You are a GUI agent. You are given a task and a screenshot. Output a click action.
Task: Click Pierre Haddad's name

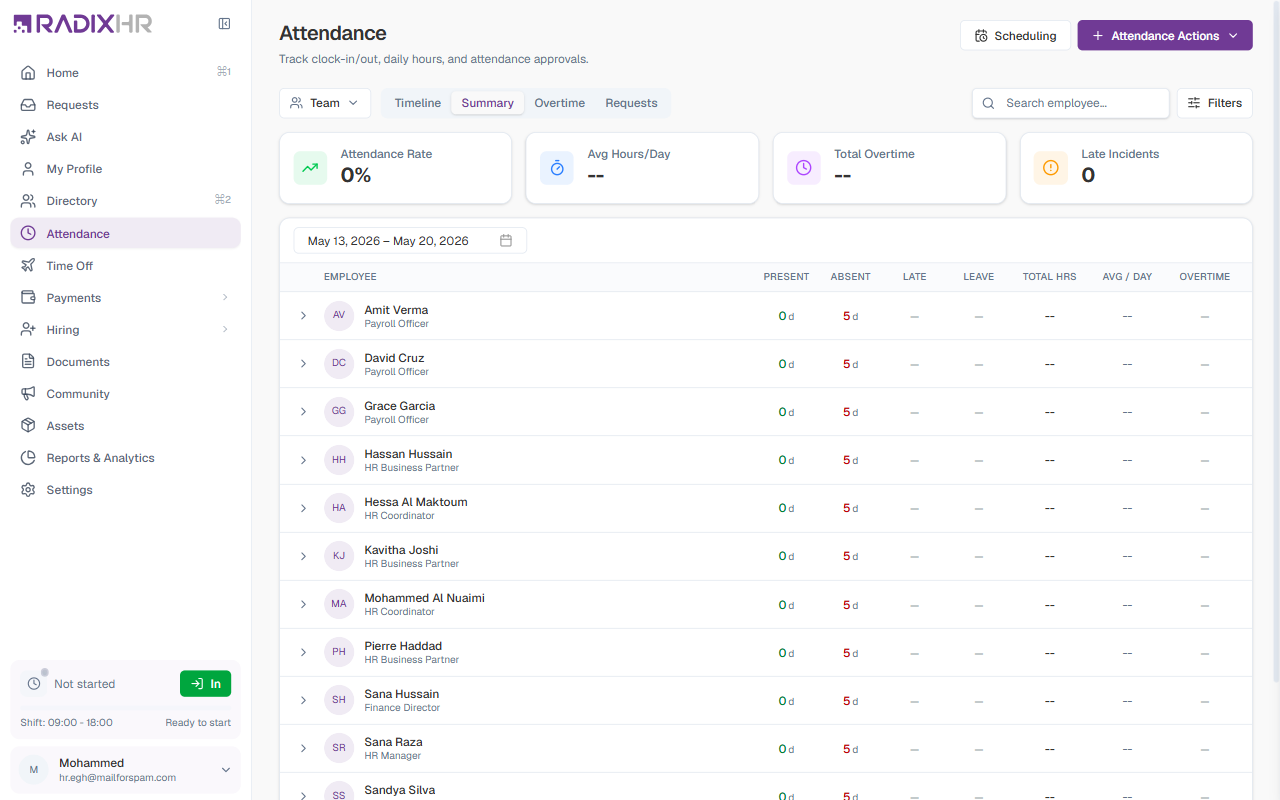[x=403, y=646]
